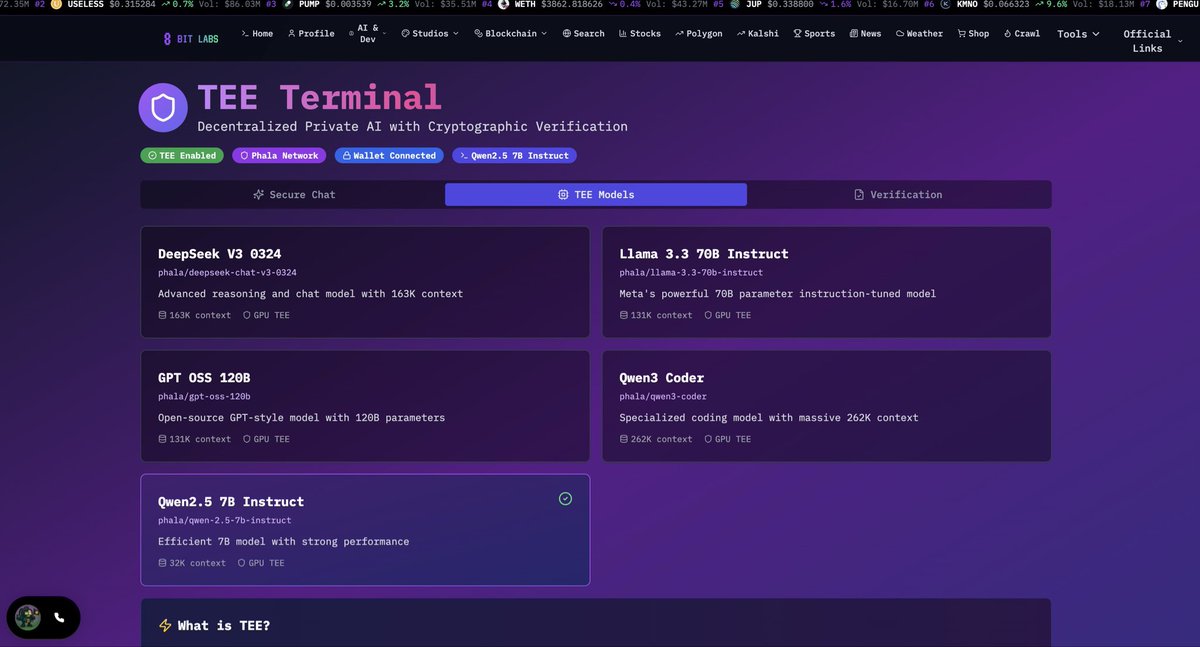
Task: Select the DeepSeek V3 0324 model card
Action: click(365, 282)
